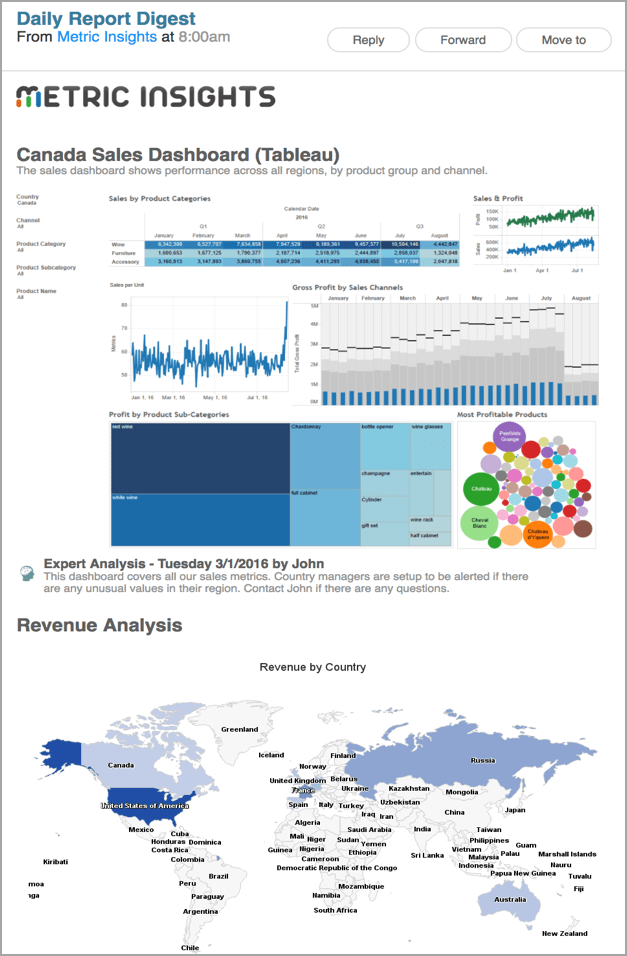
Task: Click the orange Chateau d'Yquem bubble
Action: pos(537,534)
